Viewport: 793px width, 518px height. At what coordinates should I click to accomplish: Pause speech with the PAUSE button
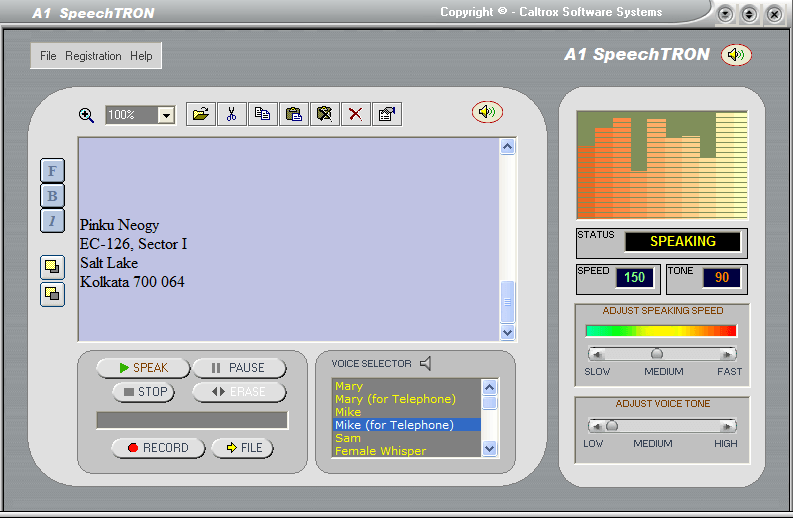coord(239,368)
